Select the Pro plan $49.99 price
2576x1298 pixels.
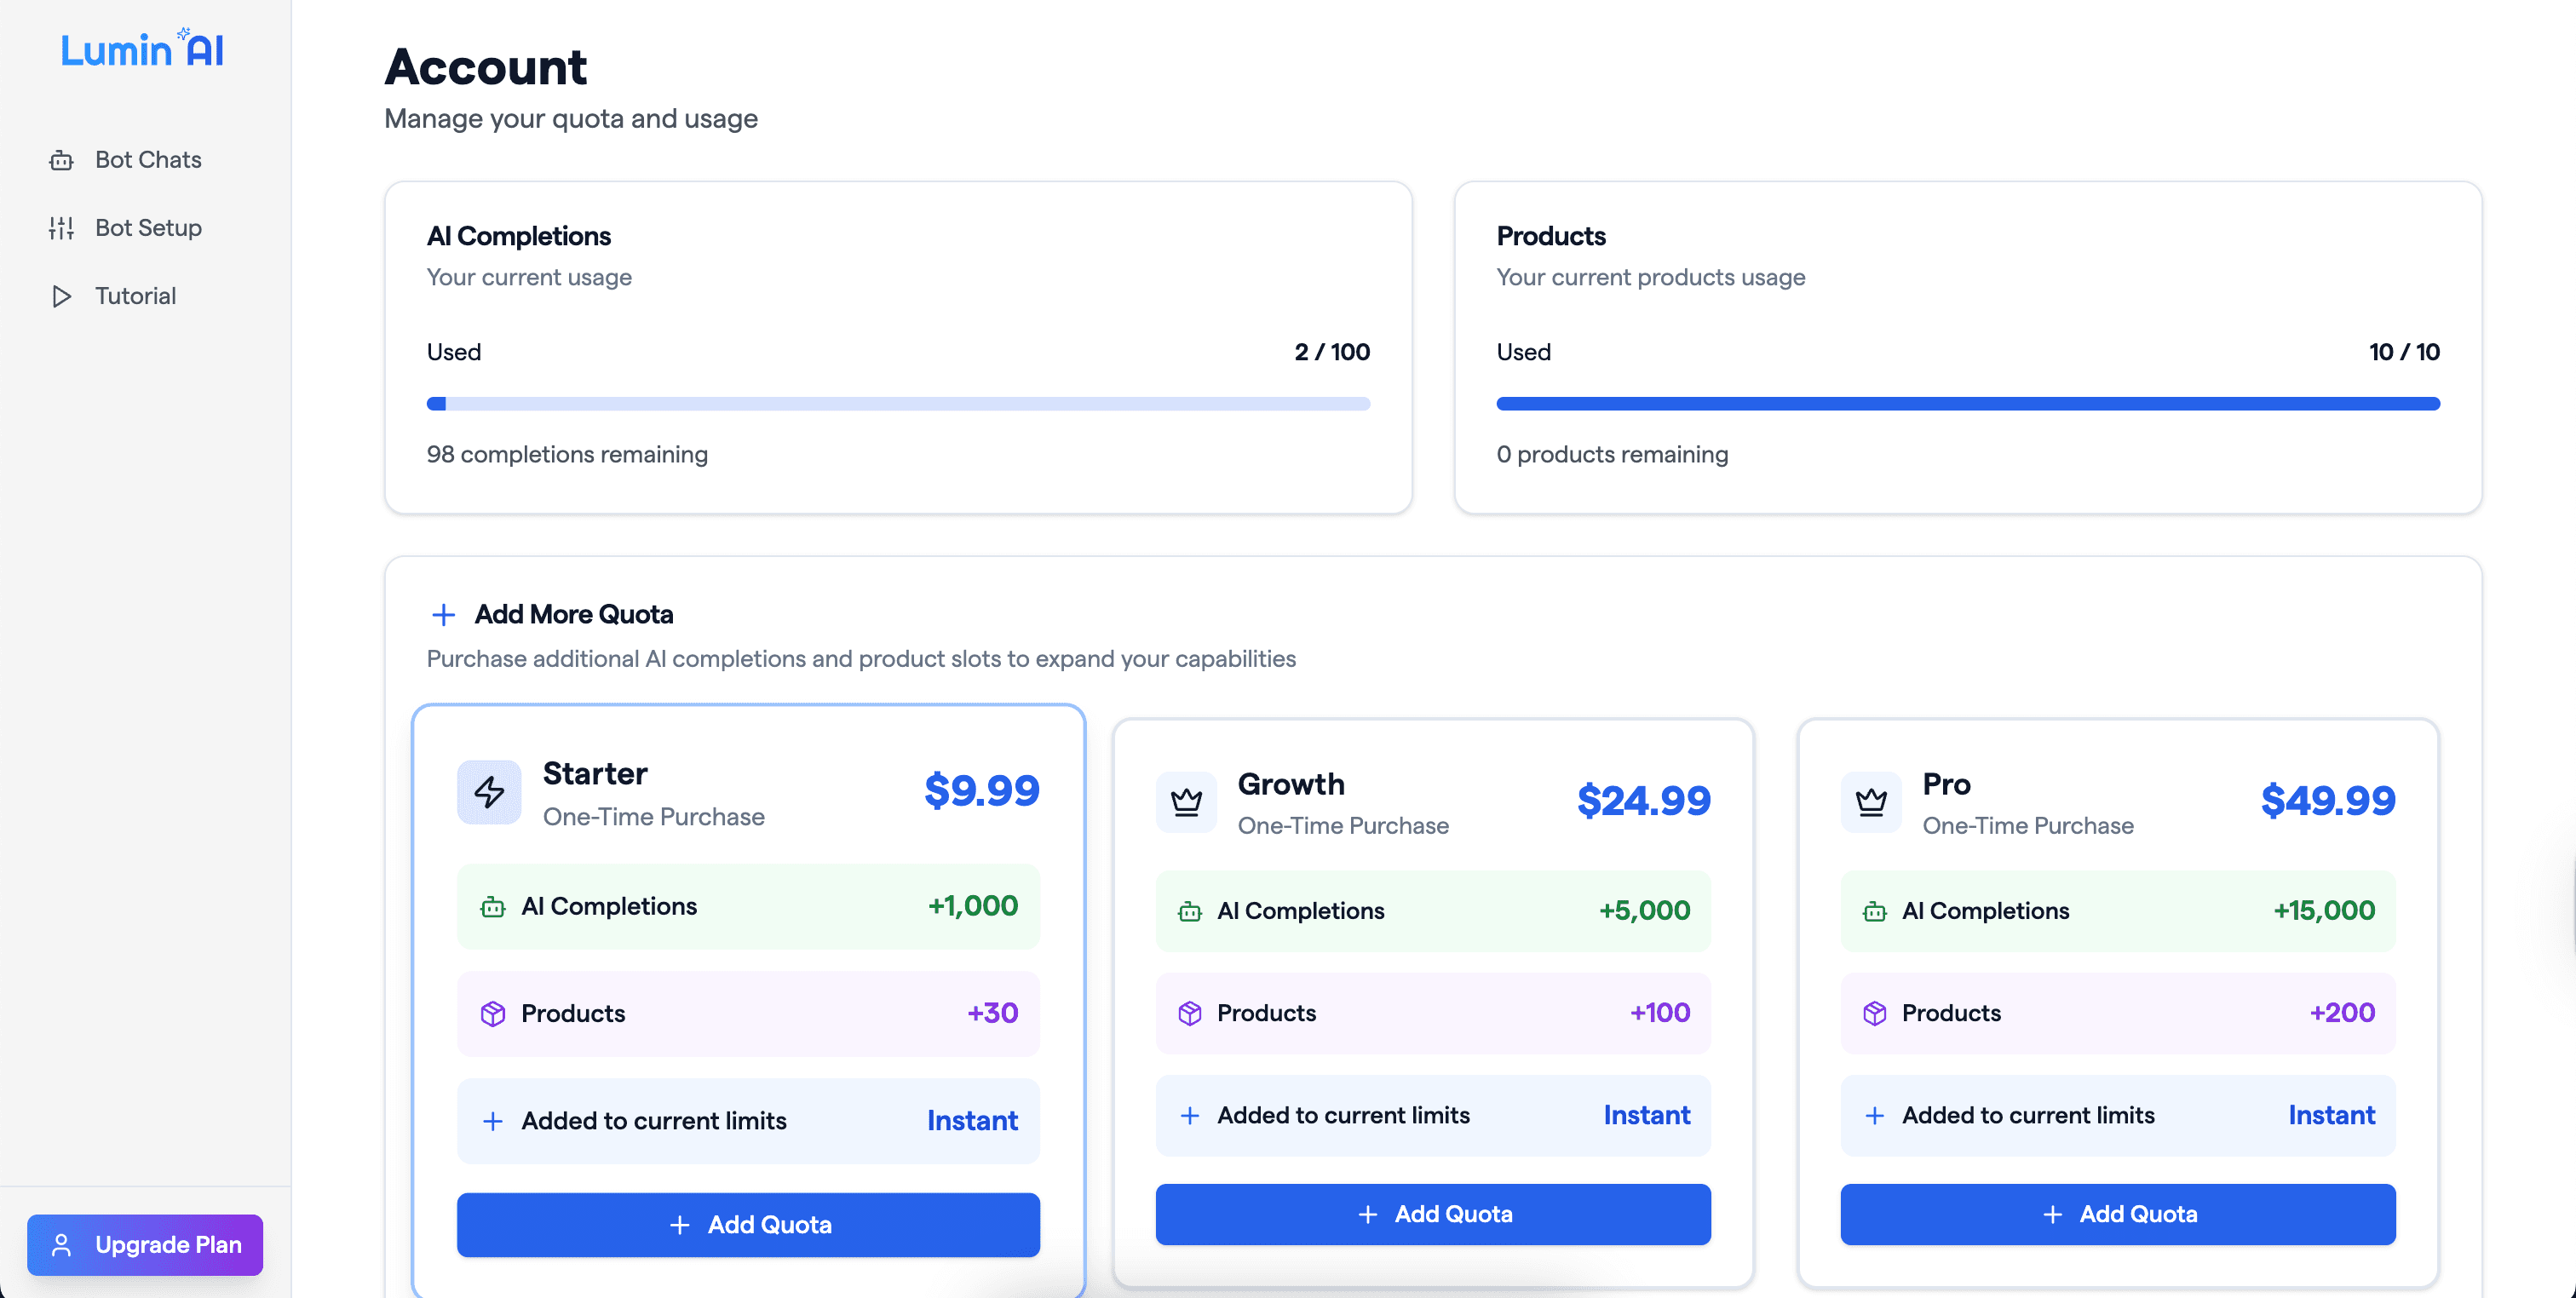(2327, 801)
